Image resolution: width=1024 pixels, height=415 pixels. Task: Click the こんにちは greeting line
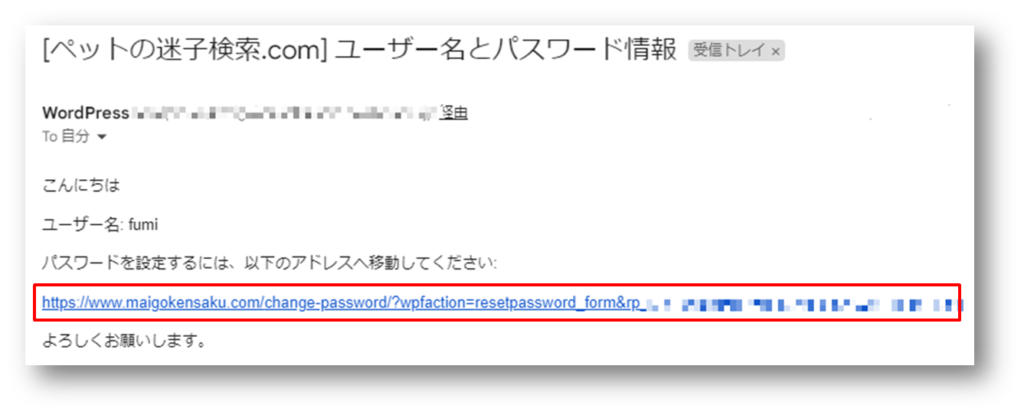[82, 186]
